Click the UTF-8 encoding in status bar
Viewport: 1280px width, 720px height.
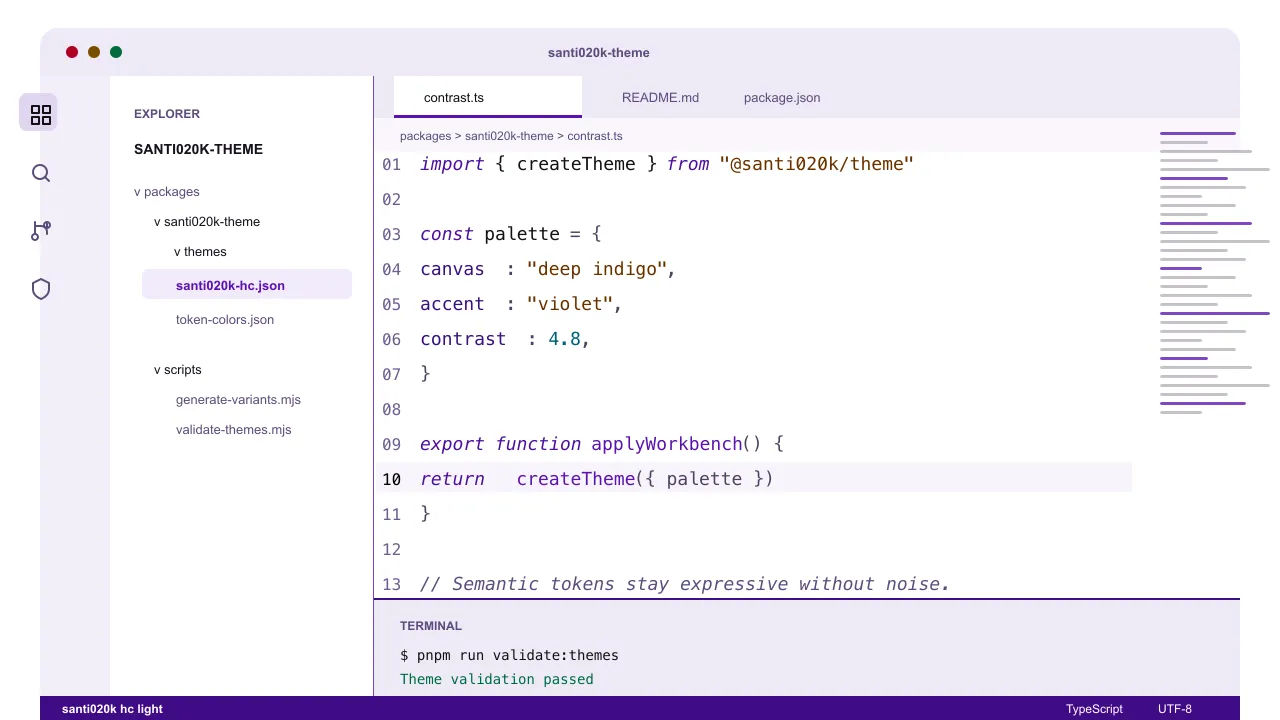click(x=1175, y=709)
